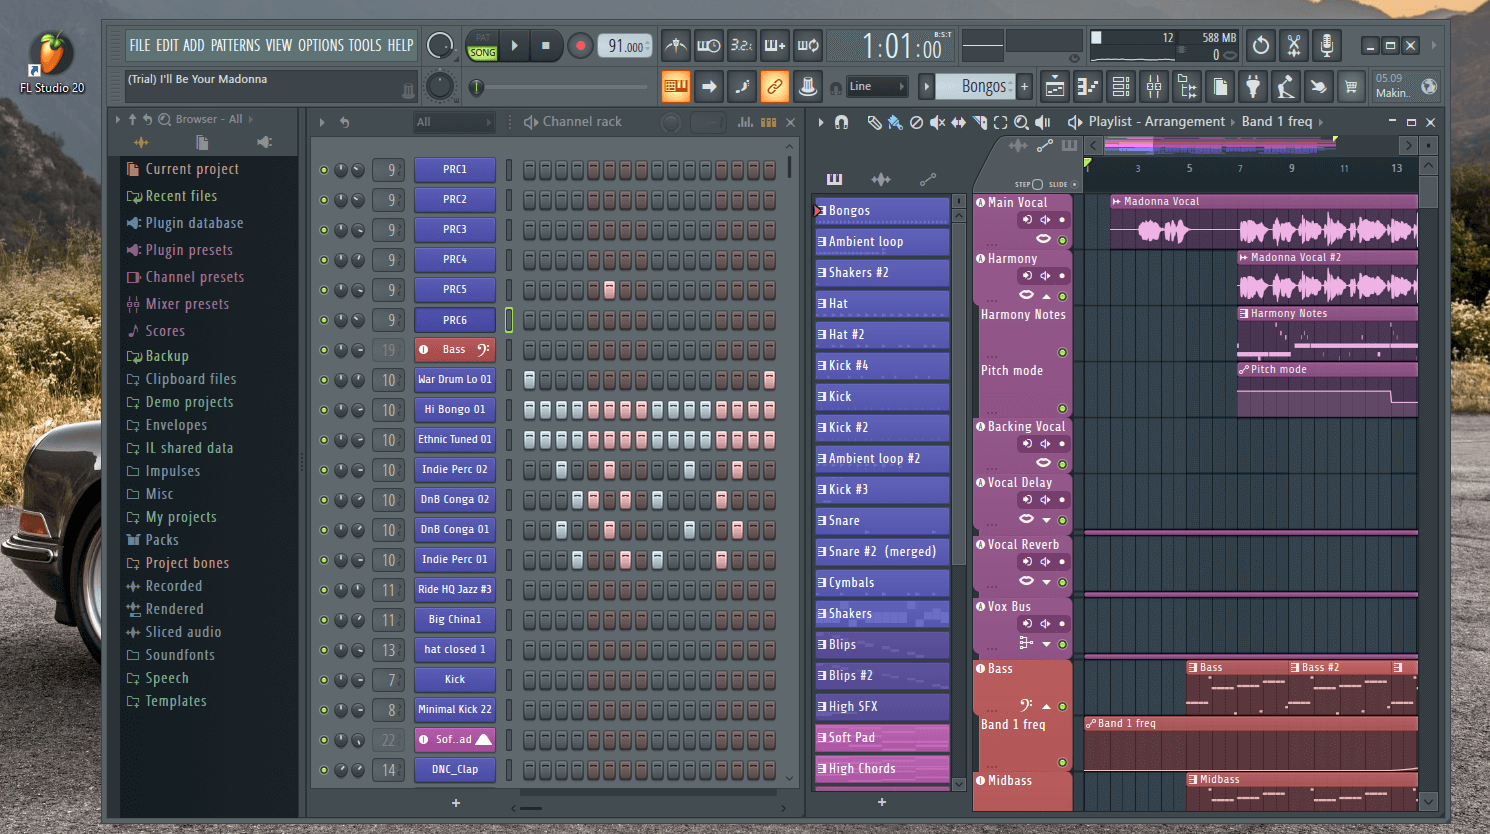
Task: Open the Mixer view icon
Action: coord(1154,87)
